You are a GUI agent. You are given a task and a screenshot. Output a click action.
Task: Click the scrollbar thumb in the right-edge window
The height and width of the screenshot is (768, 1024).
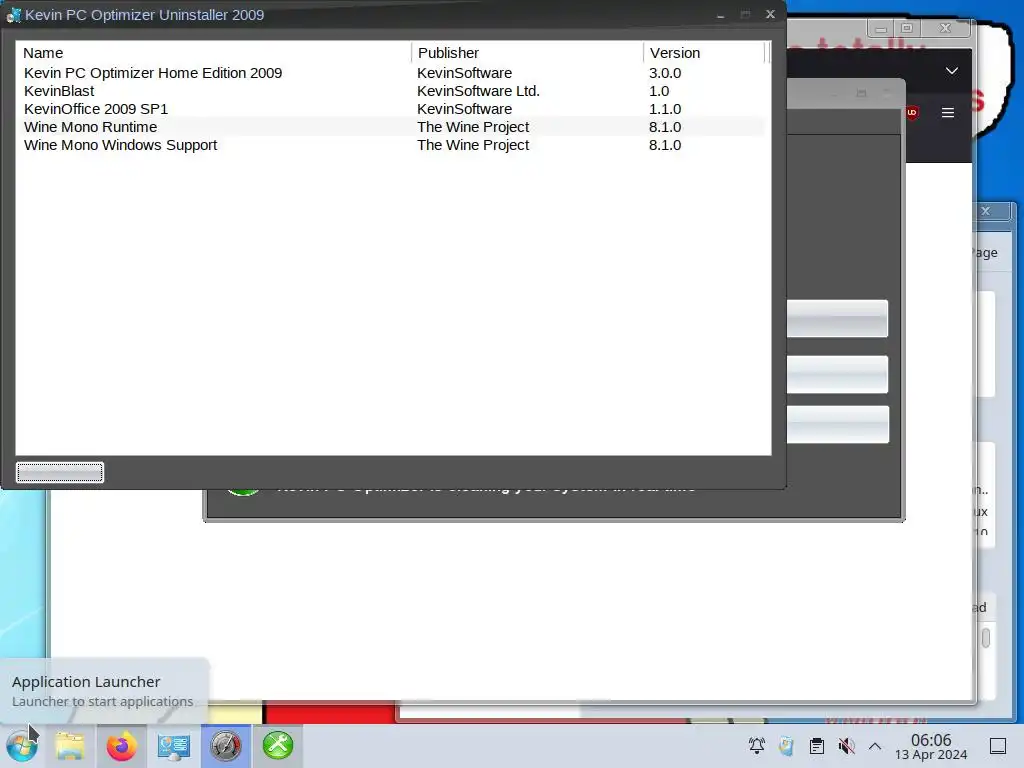click(986, 638)
